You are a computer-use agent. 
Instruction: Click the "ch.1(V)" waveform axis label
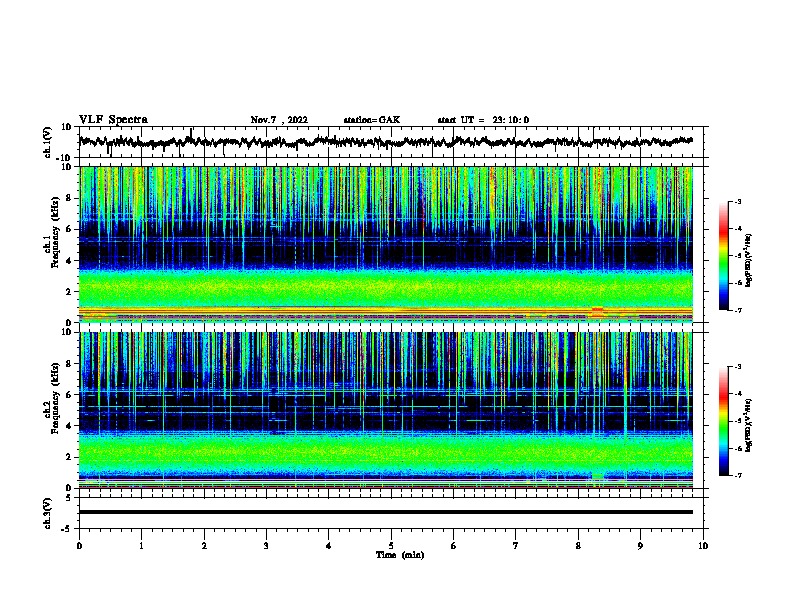47,142
